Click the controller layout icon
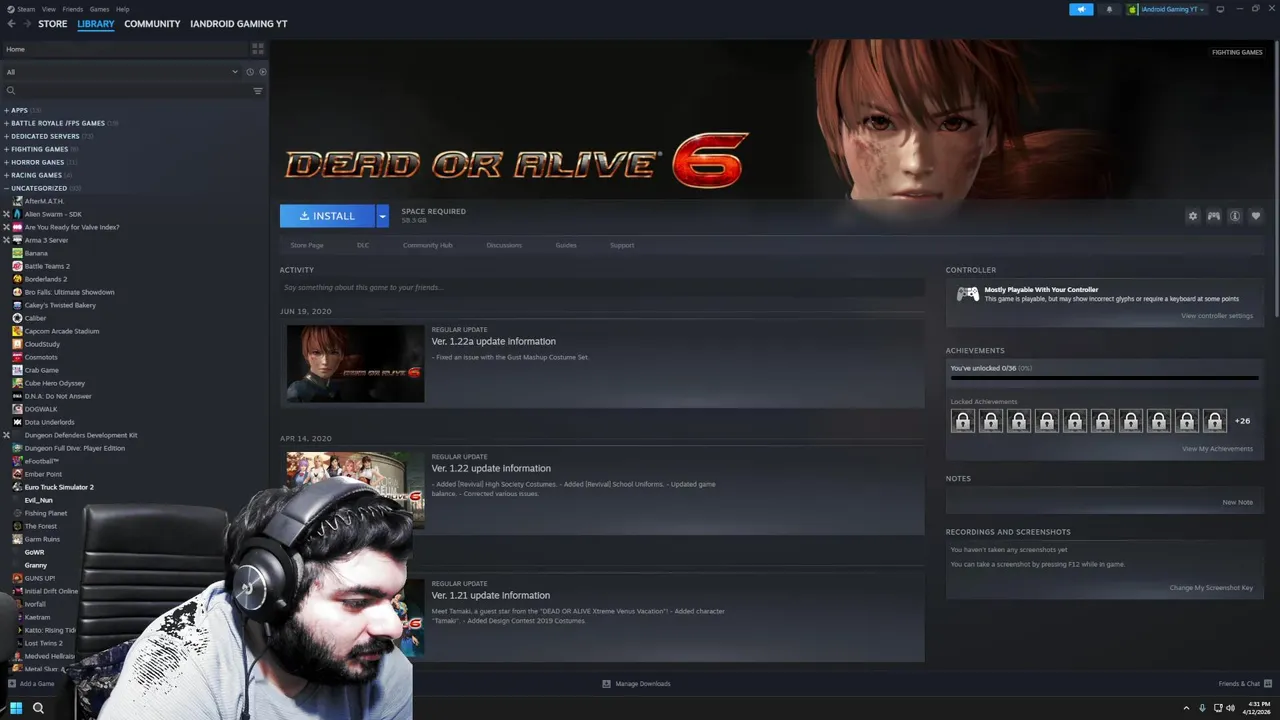Viewport: 1280px width, 720px height. click(1214, 216)
